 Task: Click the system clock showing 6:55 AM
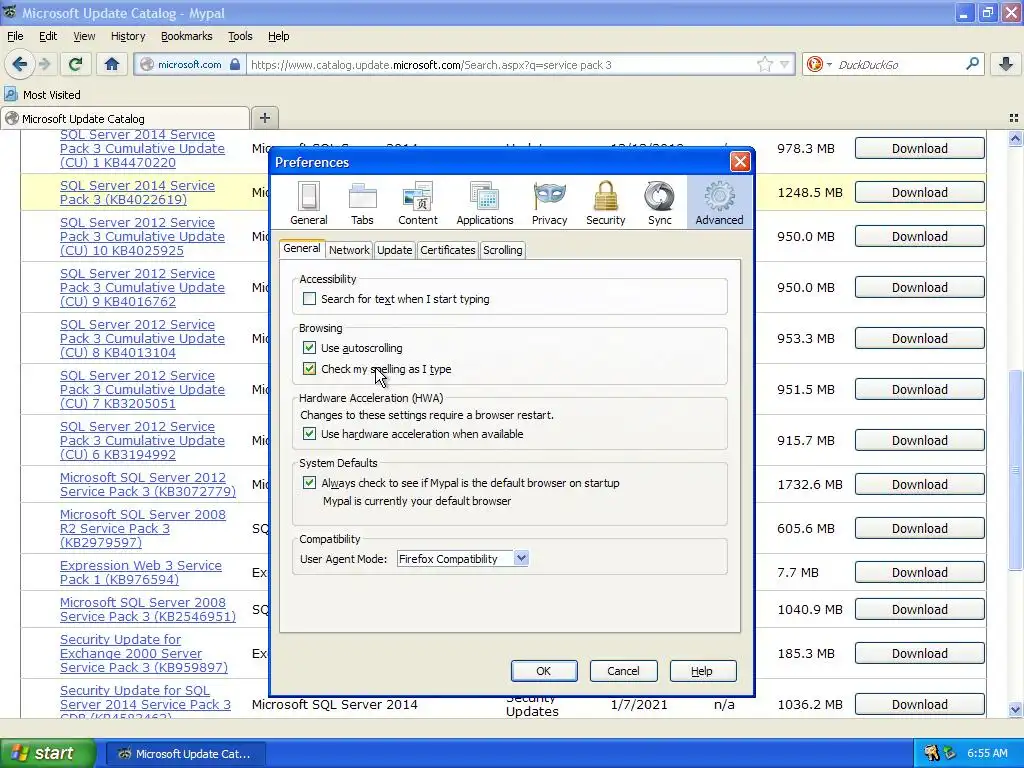(987, 753)
